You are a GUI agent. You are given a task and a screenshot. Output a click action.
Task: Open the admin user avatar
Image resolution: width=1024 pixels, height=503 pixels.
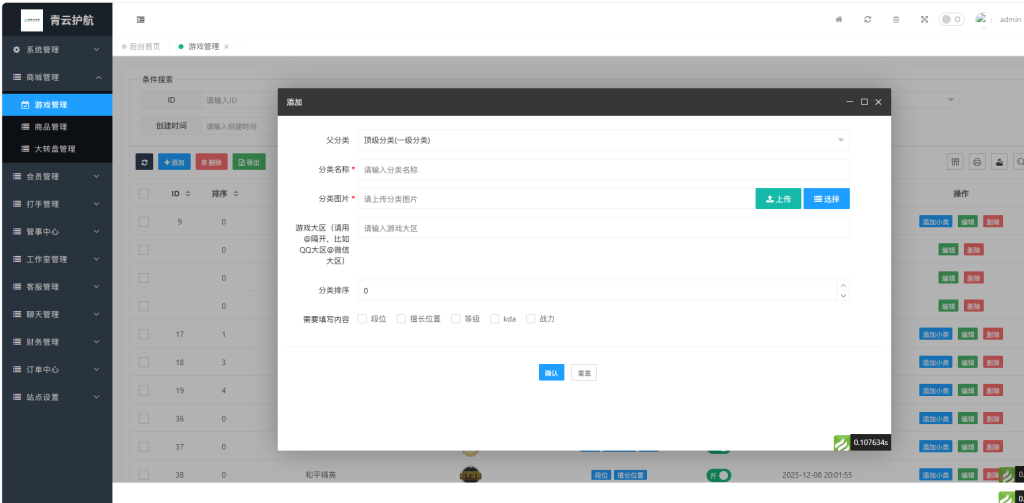[982, 19]
